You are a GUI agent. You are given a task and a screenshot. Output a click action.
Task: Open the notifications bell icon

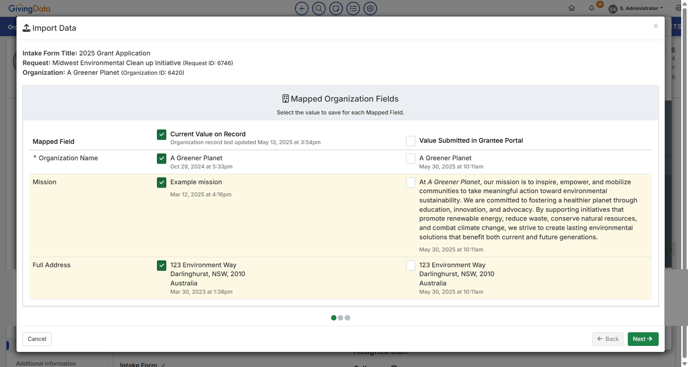(591, 8)
